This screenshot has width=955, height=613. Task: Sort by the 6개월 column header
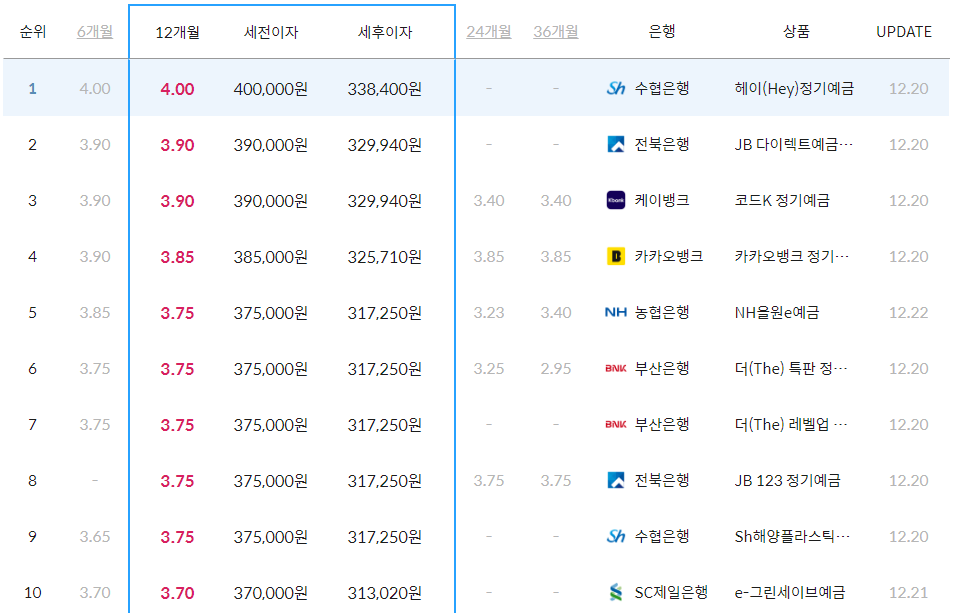(x=95, y=32)
